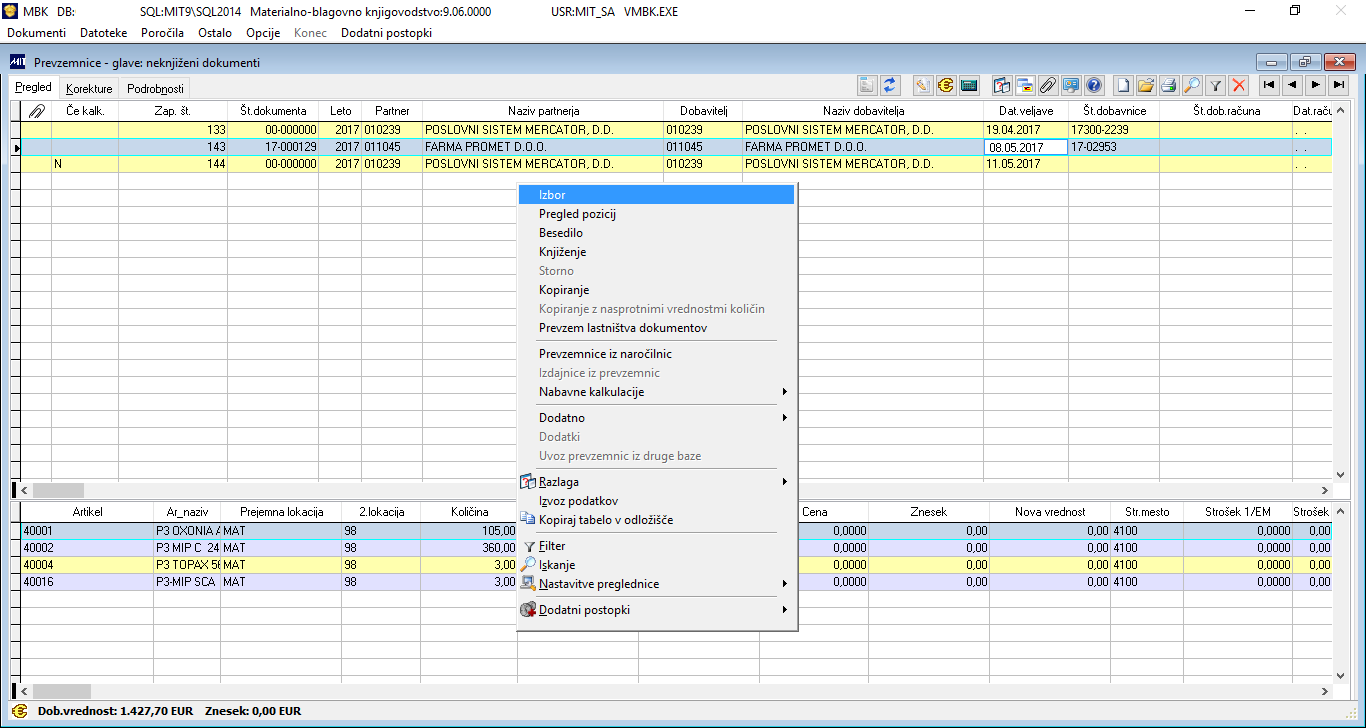This screenshot has height=728, width=1366.
Task: Expand Dodatni postopki in the context menu
Action: point(657,610)
